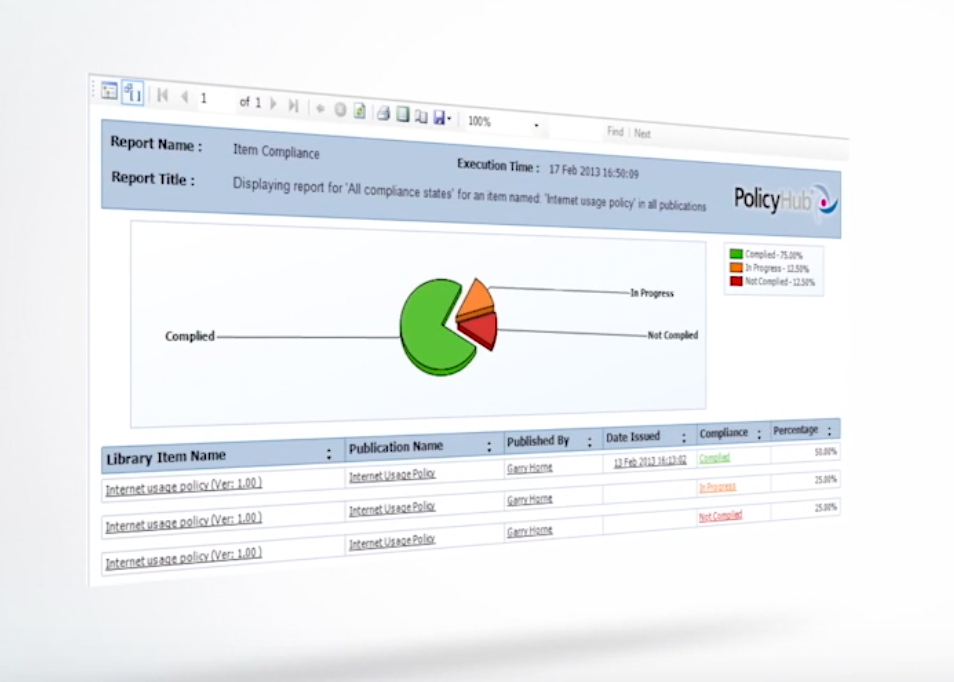
Task: Sort by the Publication Name column
Action: tap(489, 447)
